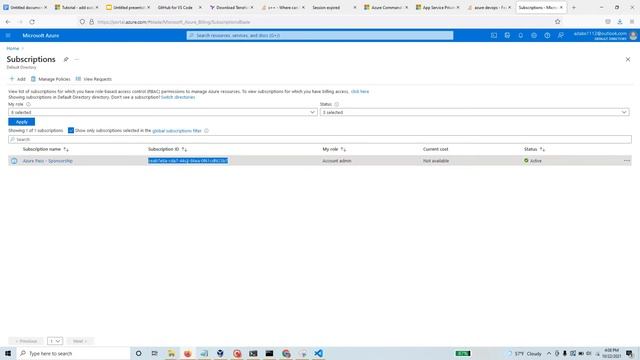This screenshot has height=360, width=640.
Task: Open Cortana circle icon on taskbar
Action: (138, 353)
